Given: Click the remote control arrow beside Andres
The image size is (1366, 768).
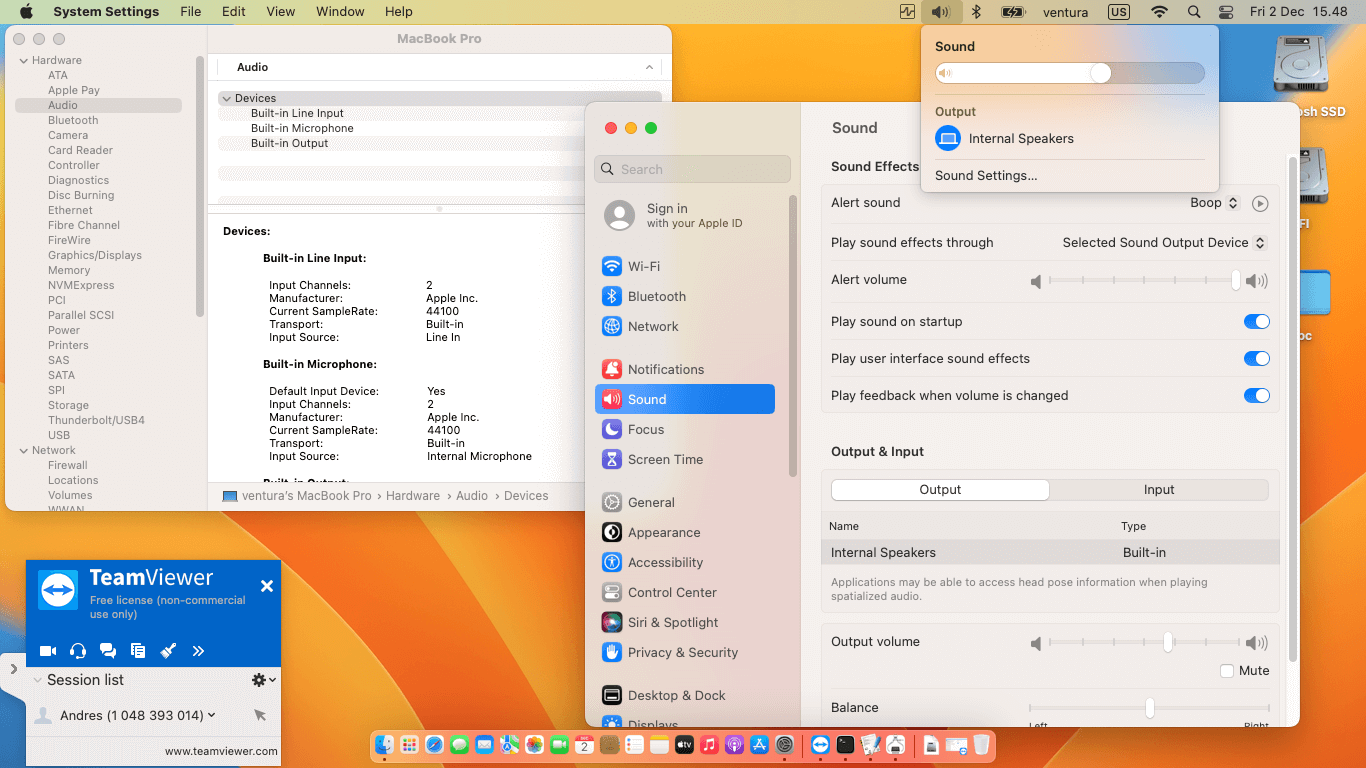Looking at the screenshot, I should click(260, 715).
